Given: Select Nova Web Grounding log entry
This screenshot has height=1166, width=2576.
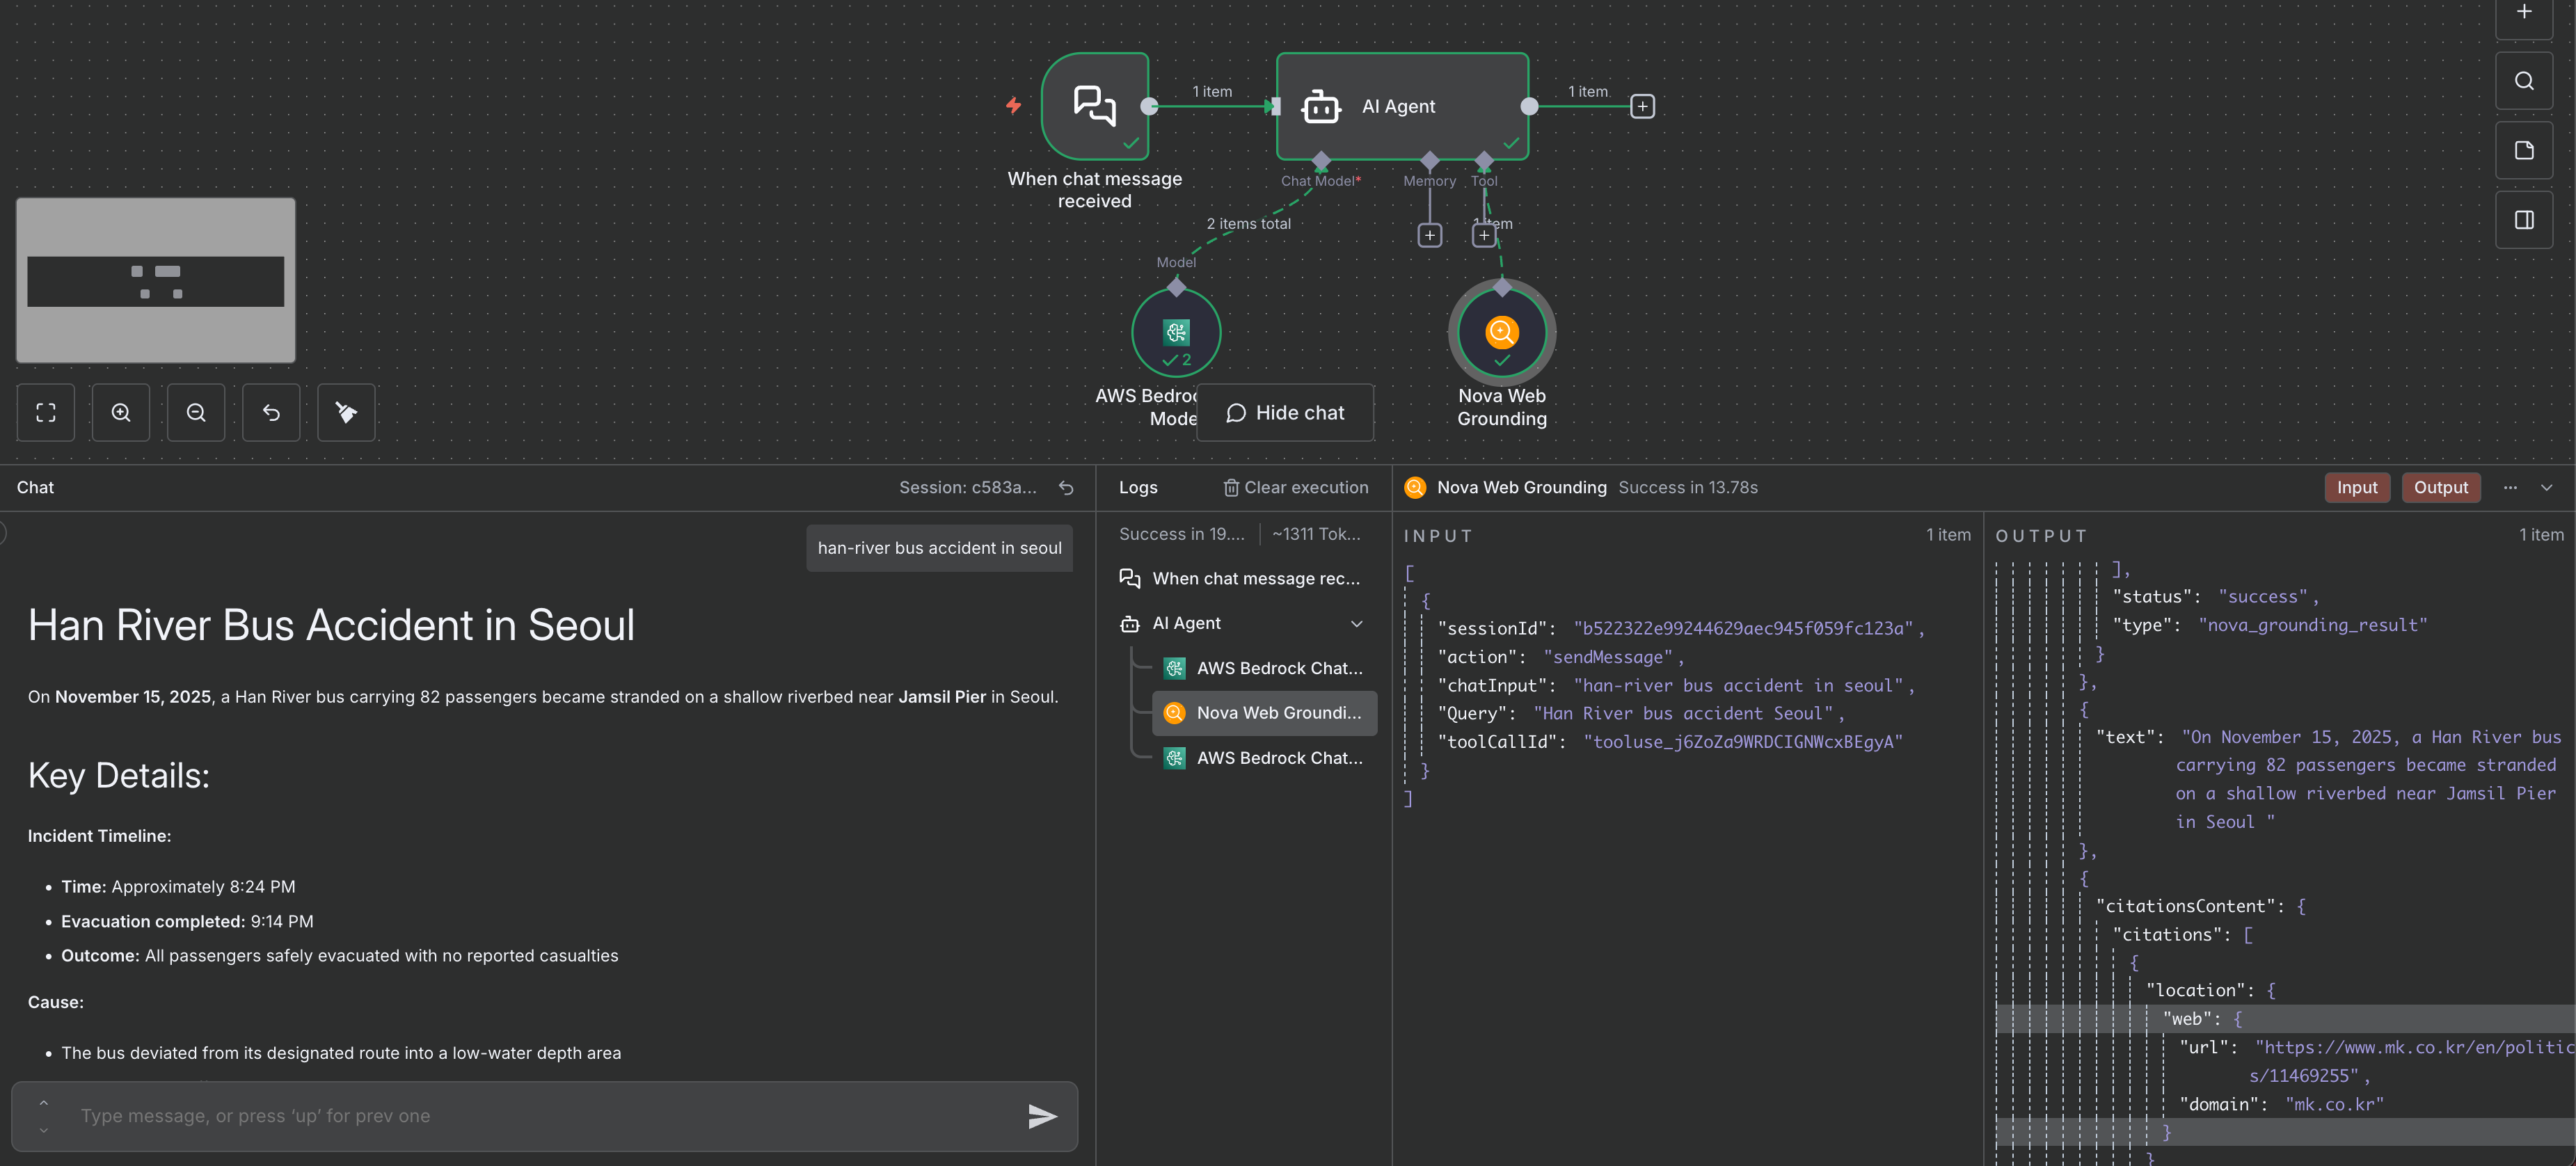Looking at the screenshot, I should [x=1264, y=713].
